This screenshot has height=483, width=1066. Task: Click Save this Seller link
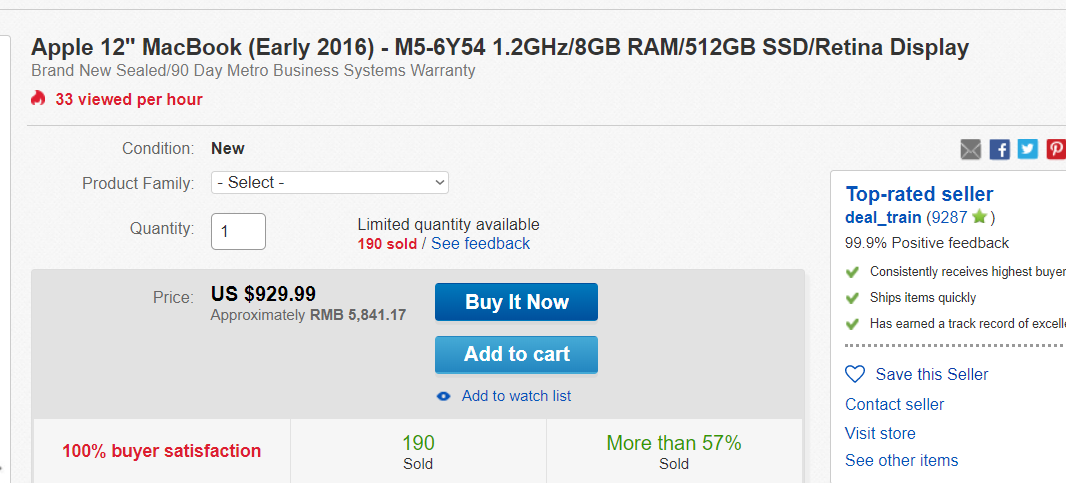[x=932, y=375]
